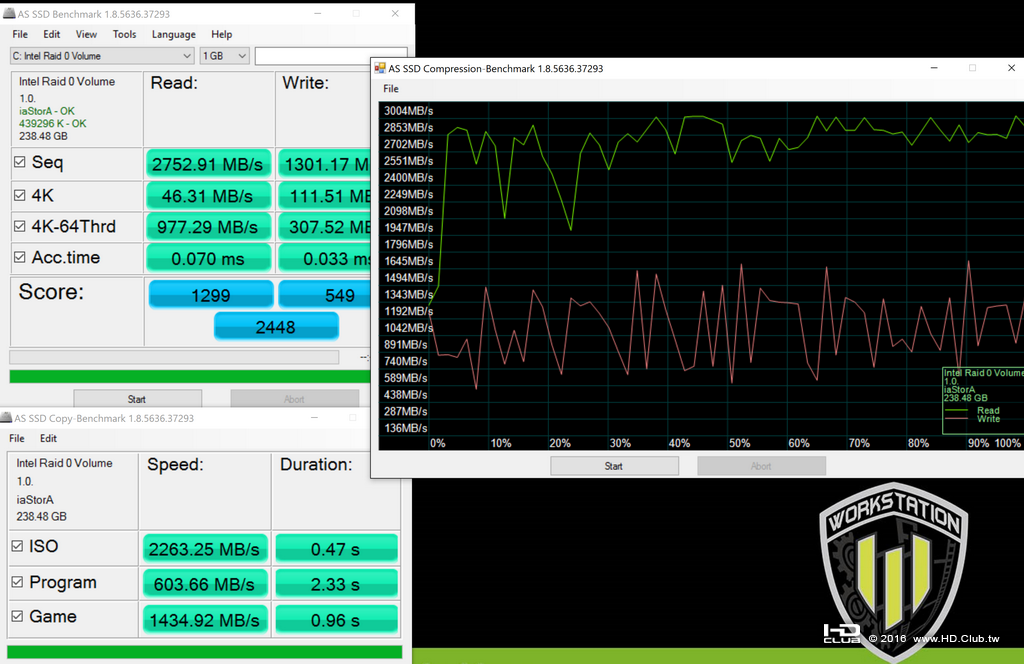The height and width of the screenshot is (664, 1024).
Task: Click the iaStorA - OK driver status text
Action: pos(46,111)
